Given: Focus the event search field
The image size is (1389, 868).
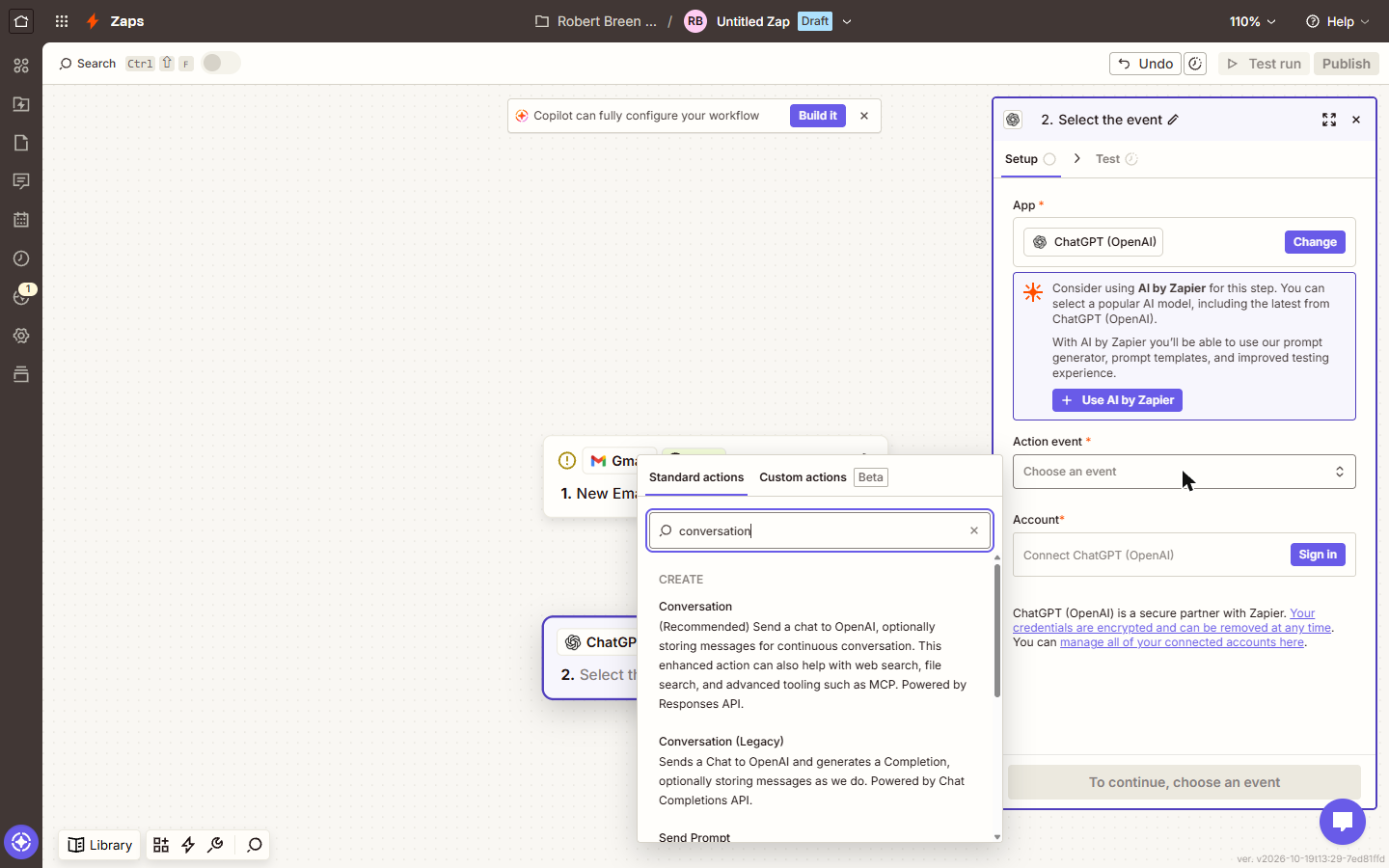Looking at the screenshot, I should (820, 531).
